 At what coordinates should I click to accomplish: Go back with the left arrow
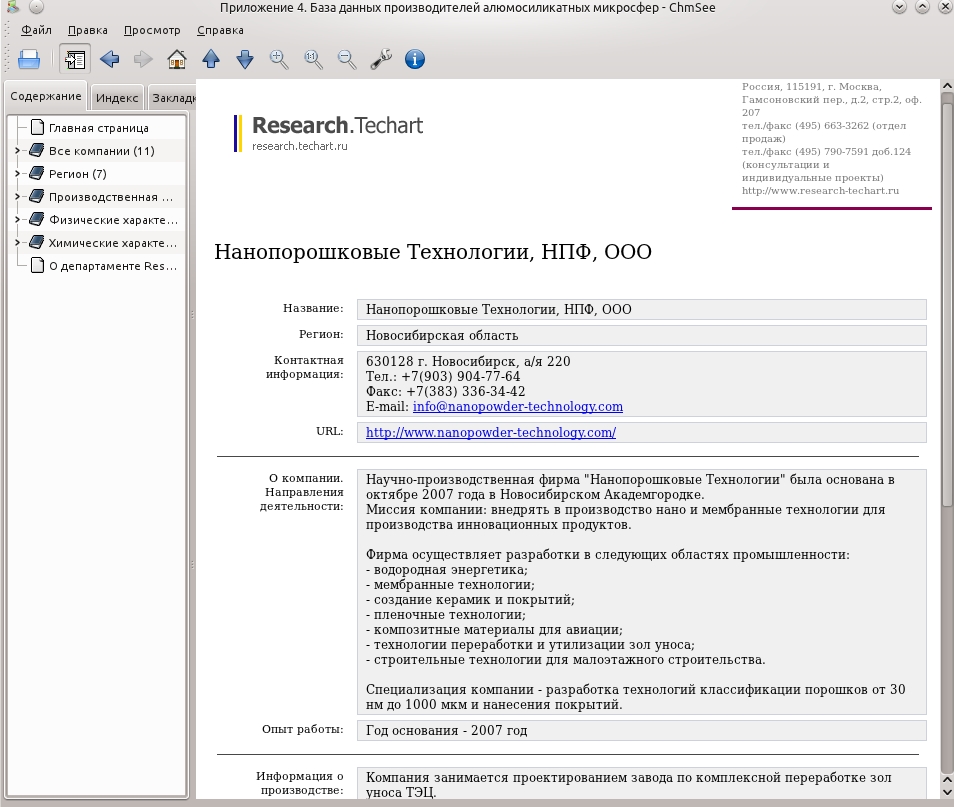110,60
